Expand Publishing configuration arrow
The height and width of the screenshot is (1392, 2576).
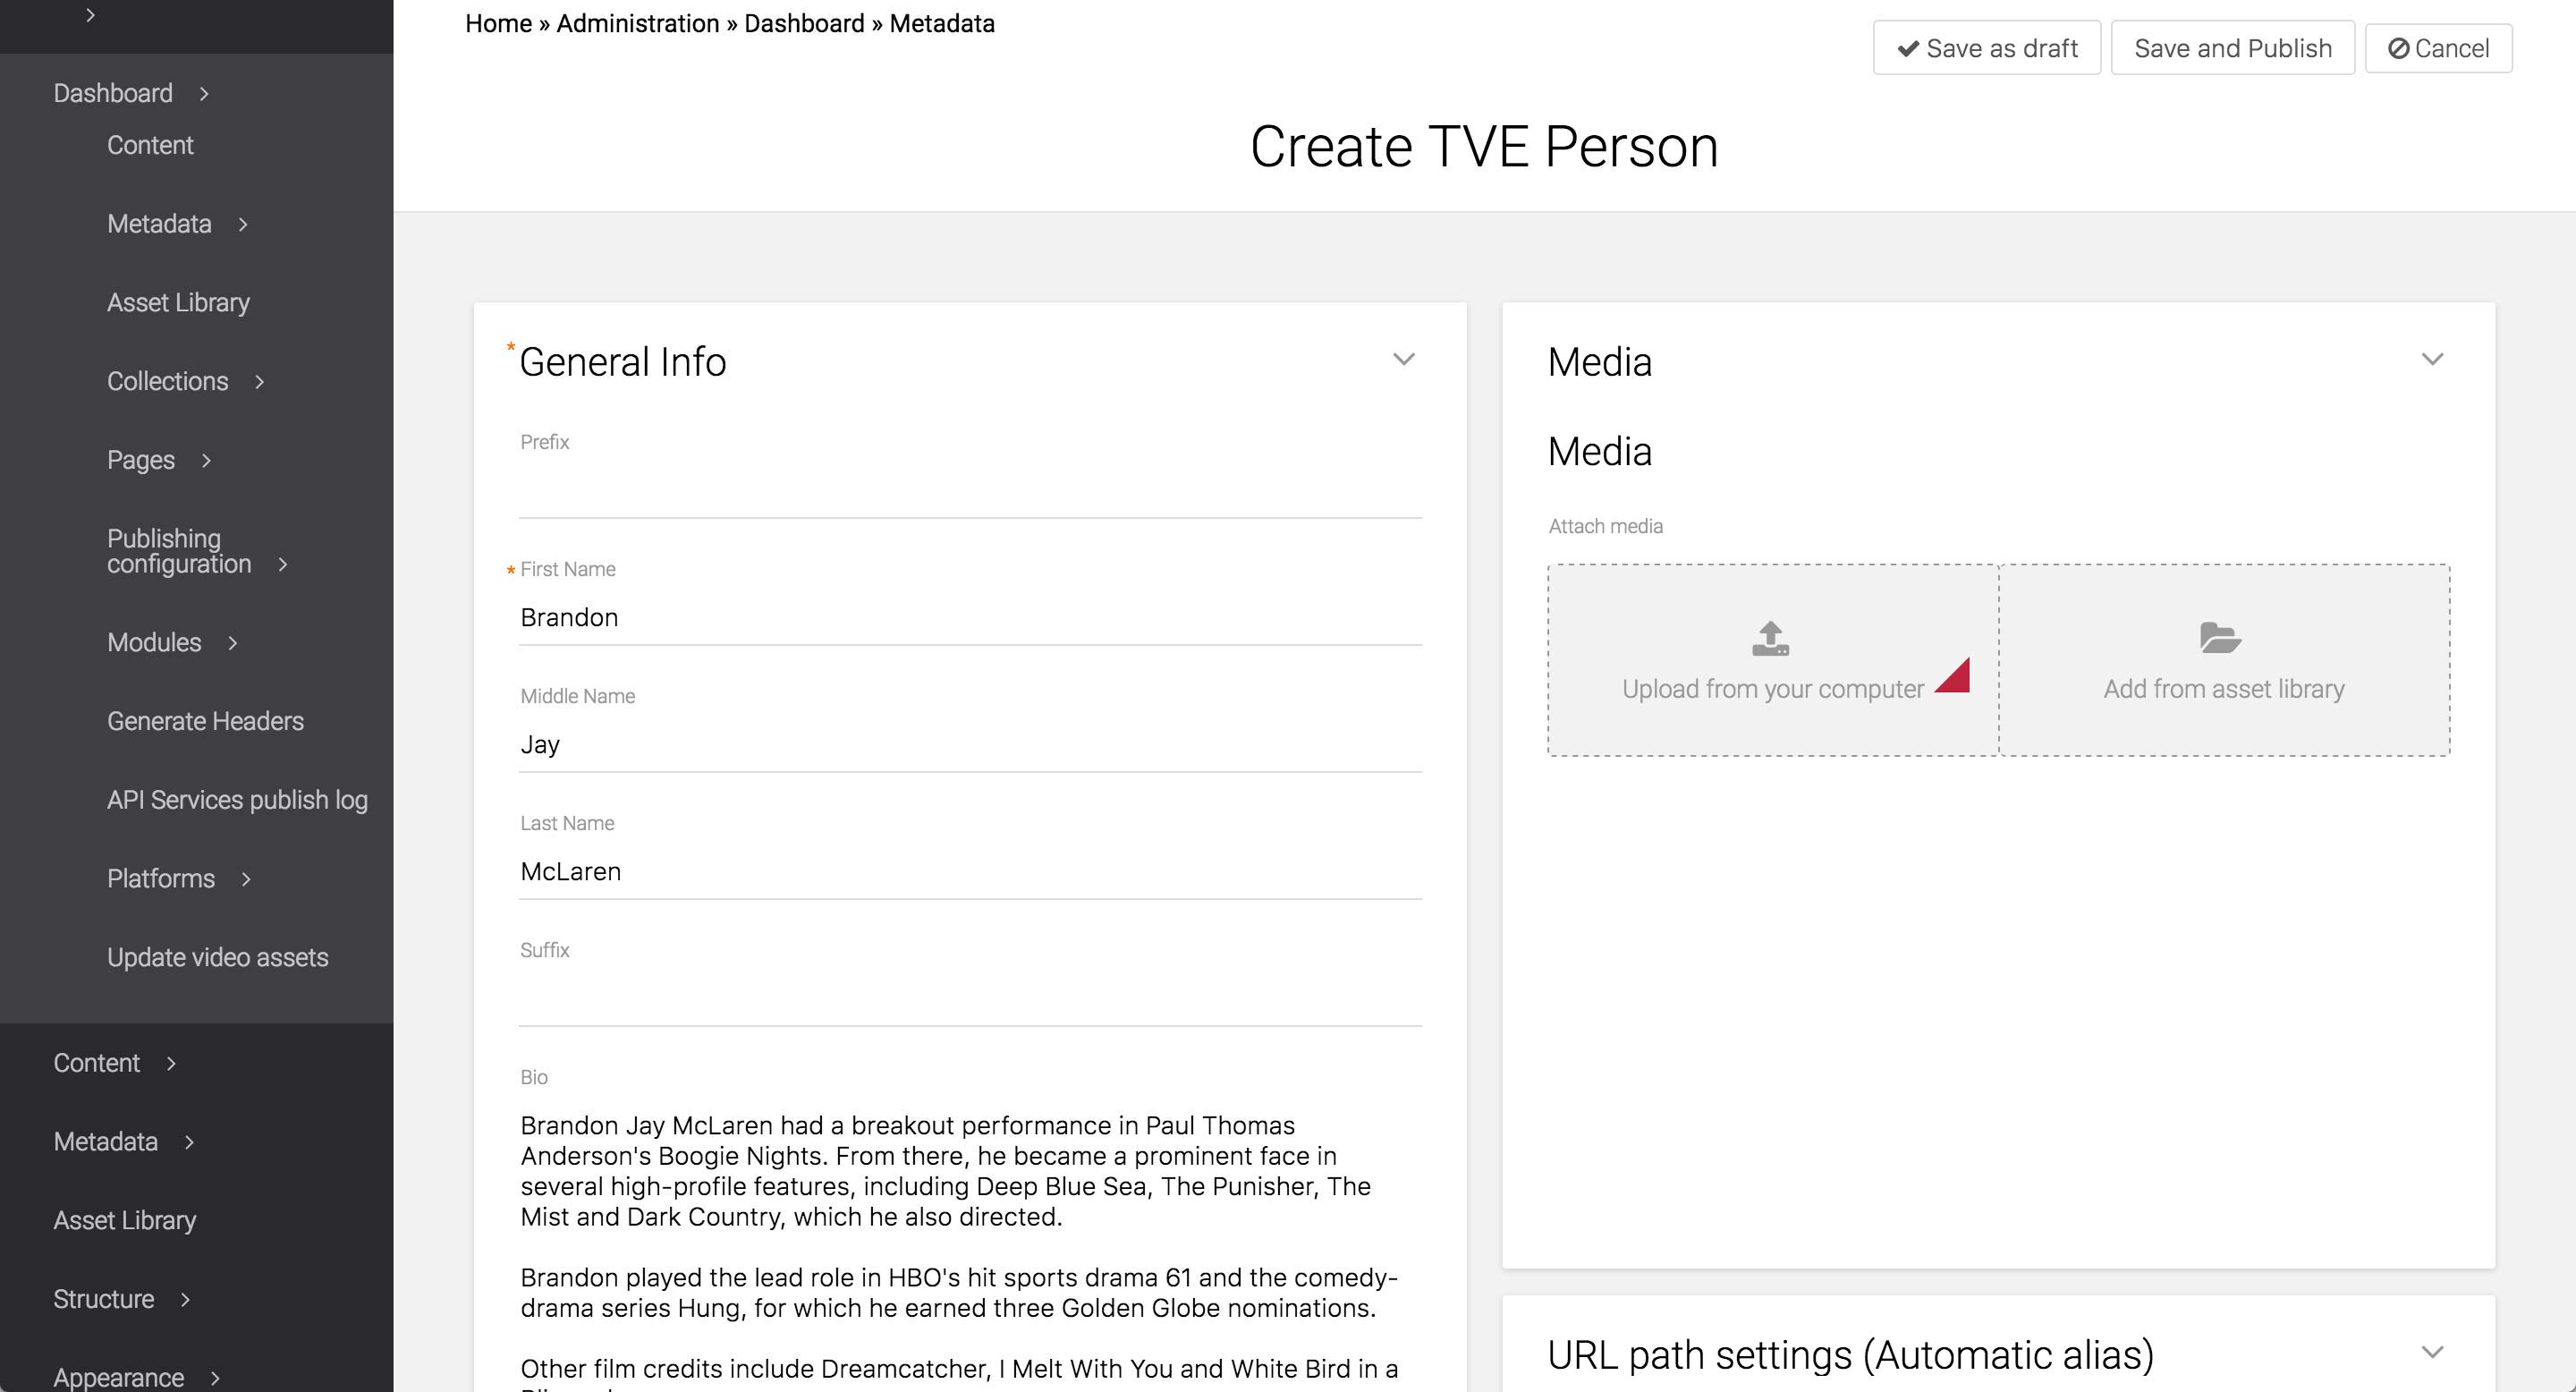(x=283, y=565)
